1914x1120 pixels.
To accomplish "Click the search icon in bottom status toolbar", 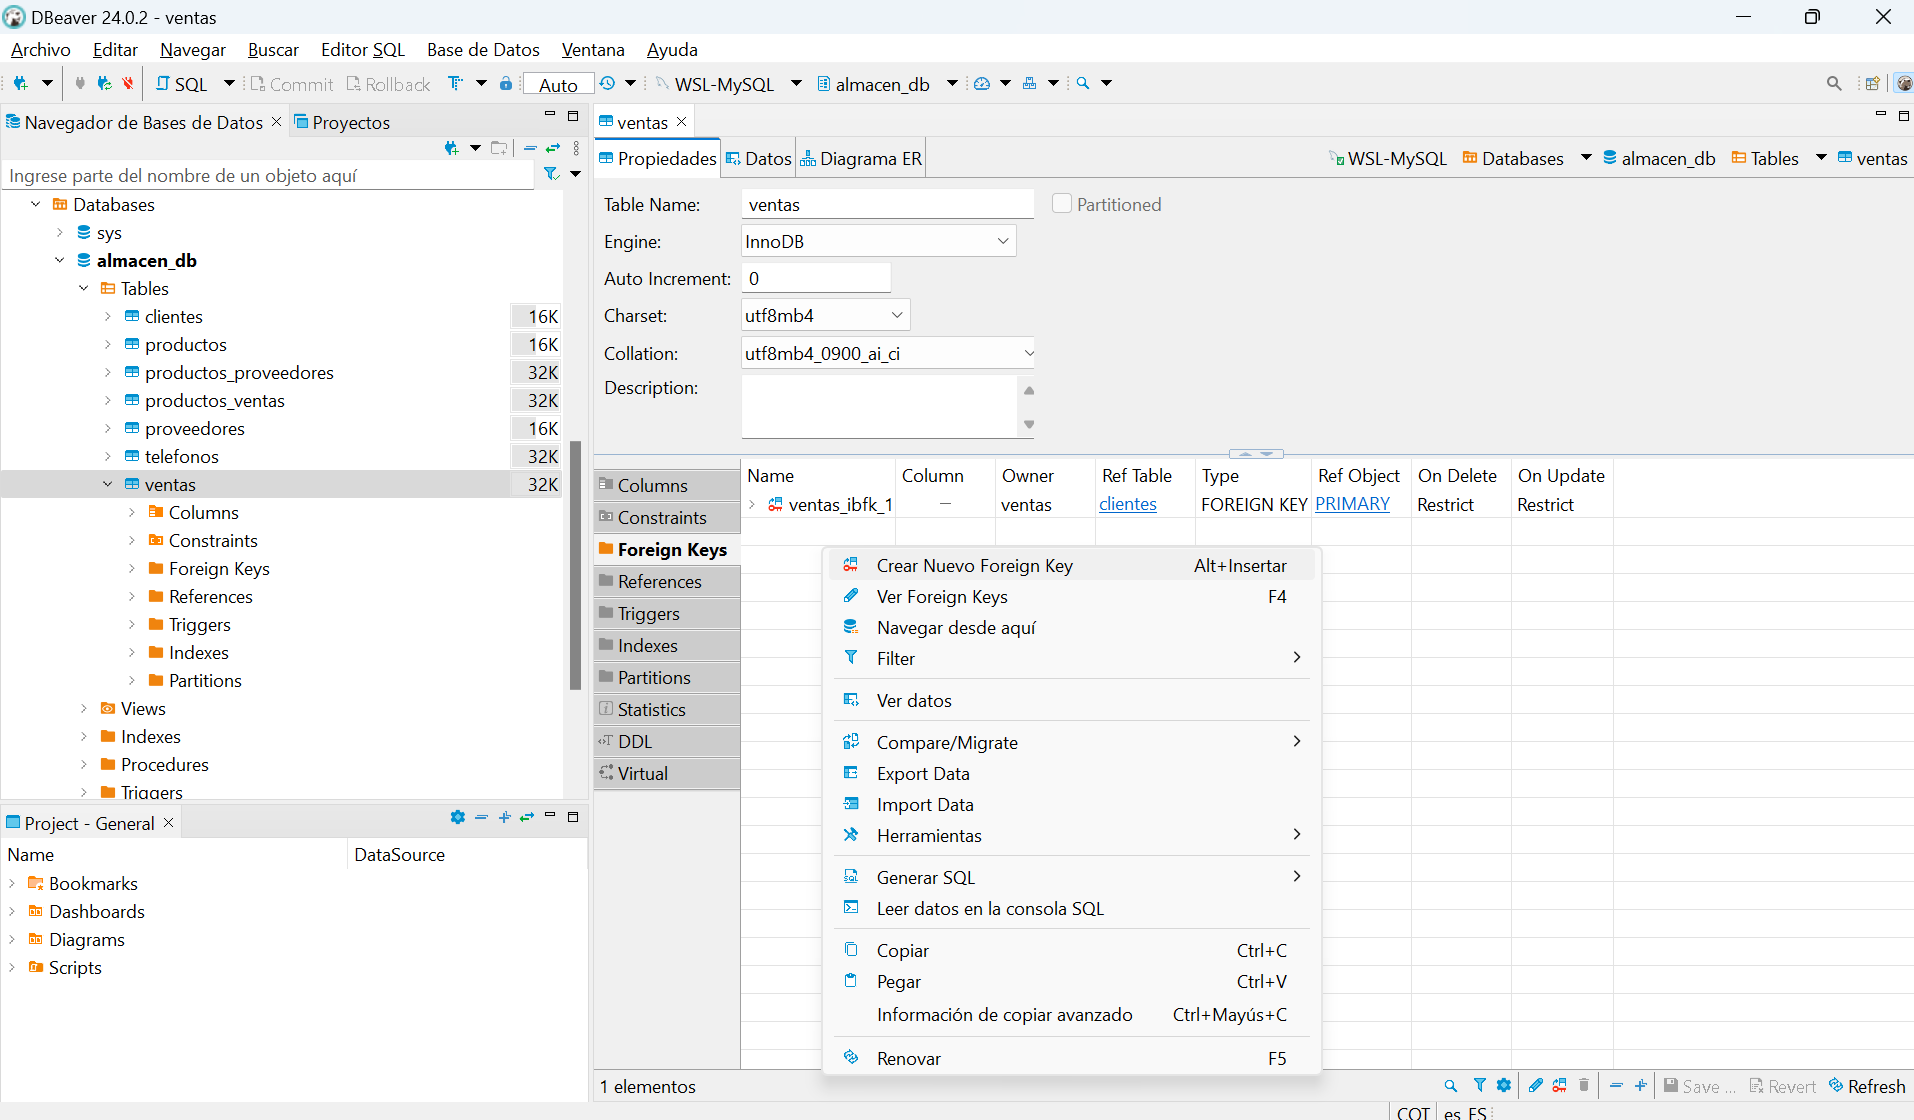I will coord(1451,1086).
